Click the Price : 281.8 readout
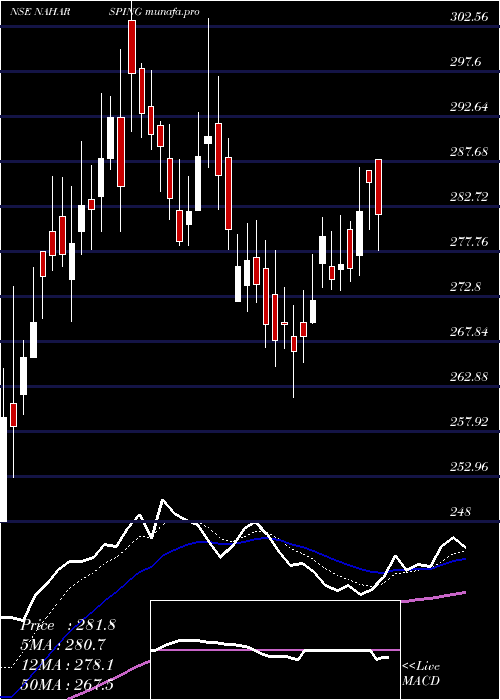The image size is (500, 700). click(68, 625)
